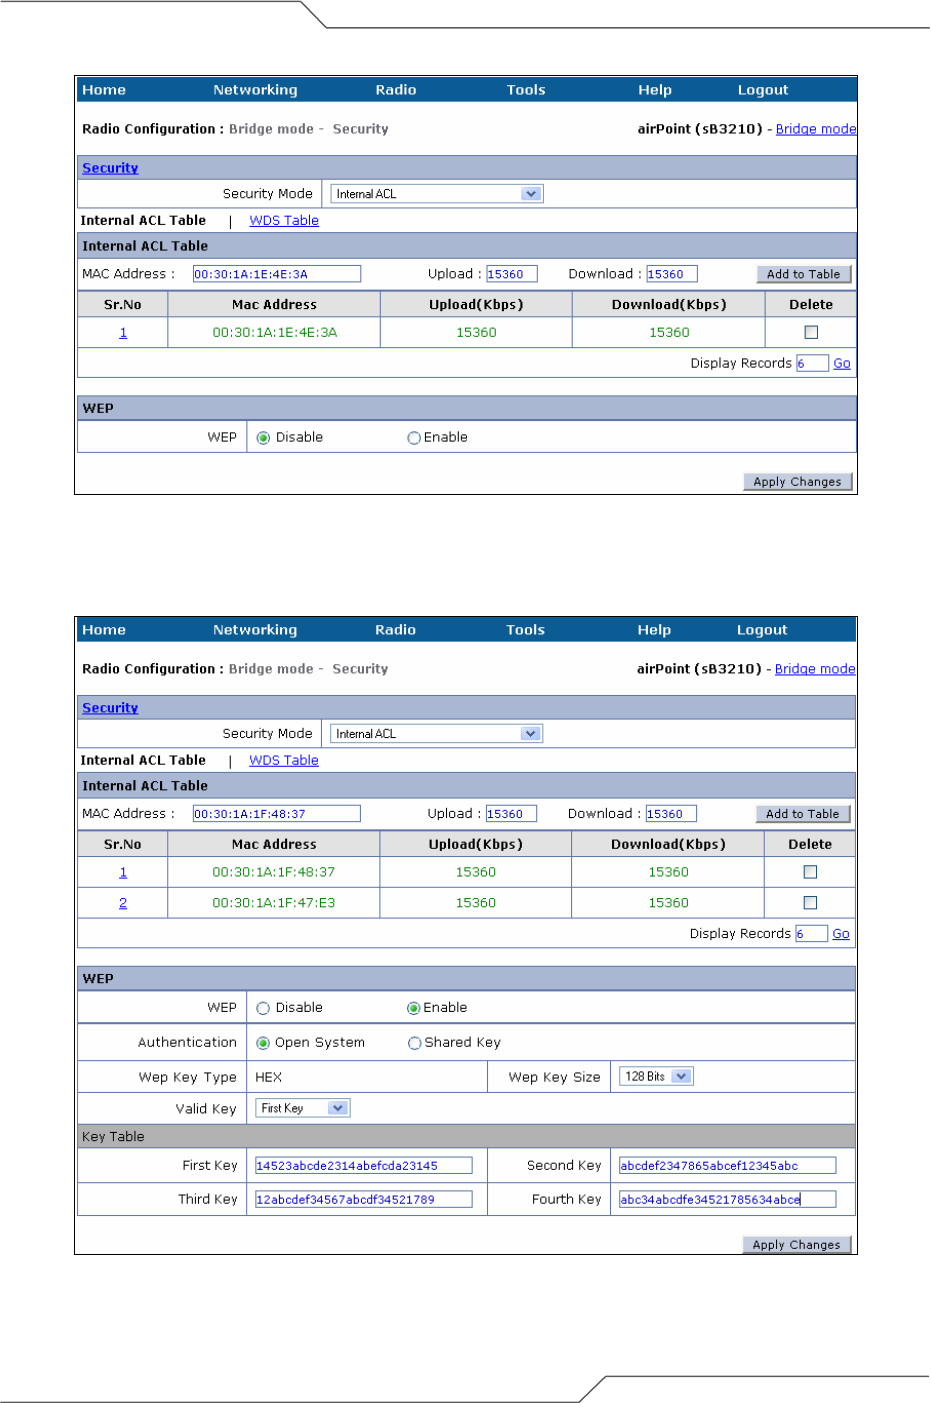The width and height of the screenshot is (931, 1403).
Task: Click Logout in top panel
Action: [x=763, y=90]
